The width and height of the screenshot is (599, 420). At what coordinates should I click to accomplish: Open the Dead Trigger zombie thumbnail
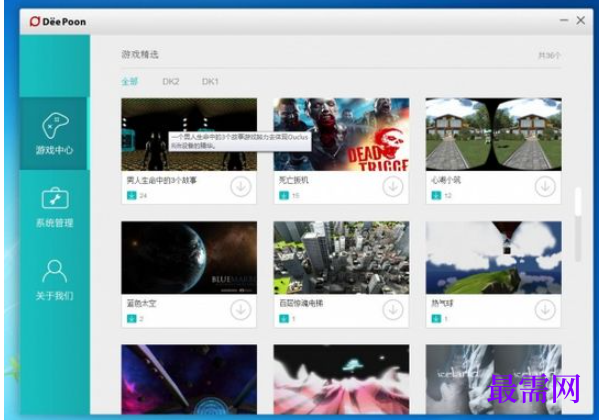click(341, 135)
